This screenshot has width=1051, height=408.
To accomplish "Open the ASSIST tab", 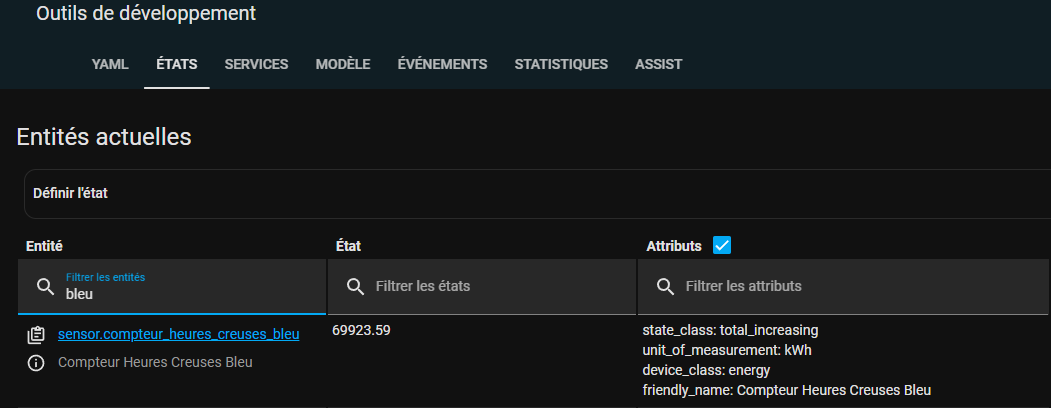I will click(658, 64).
